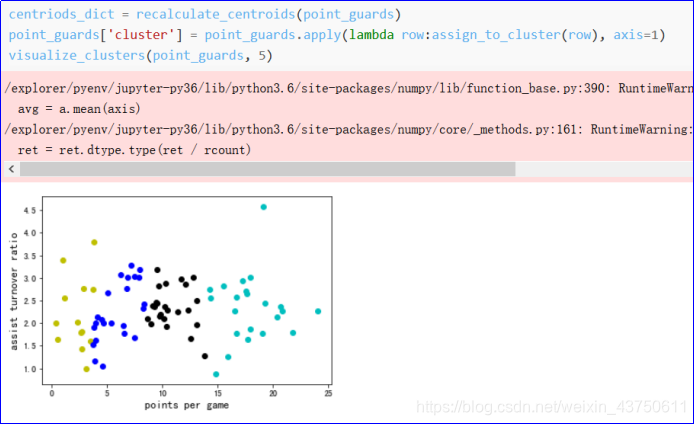Click the 'assist turnover ratio' axis label
Image resolution: width=695 pixels, height=425 pixels.
click(14, 291)
